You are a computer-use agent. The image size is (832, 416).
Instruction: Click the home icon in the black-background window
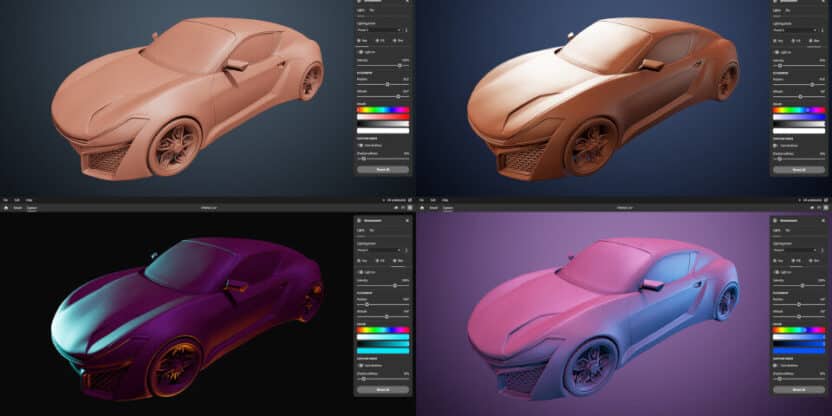(6, 207)
